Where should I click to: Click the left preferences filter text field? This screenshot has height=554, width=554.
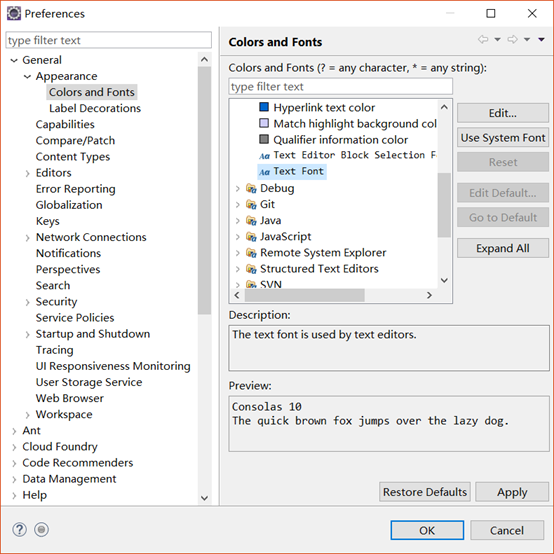[109, 40]
